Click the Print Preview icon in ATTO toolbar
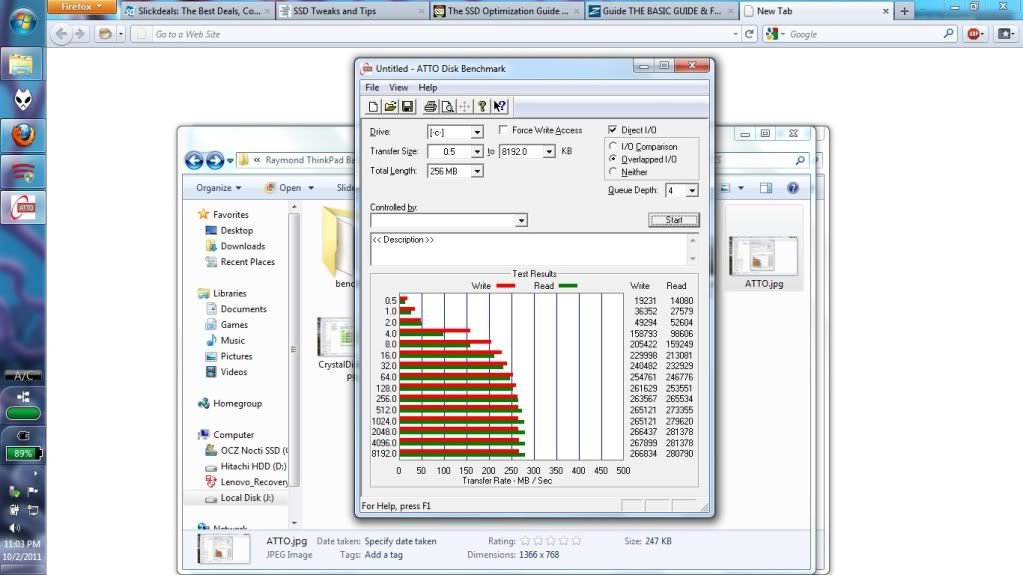The height and width of the screenshot is (575, 1023). pos(447,106)
